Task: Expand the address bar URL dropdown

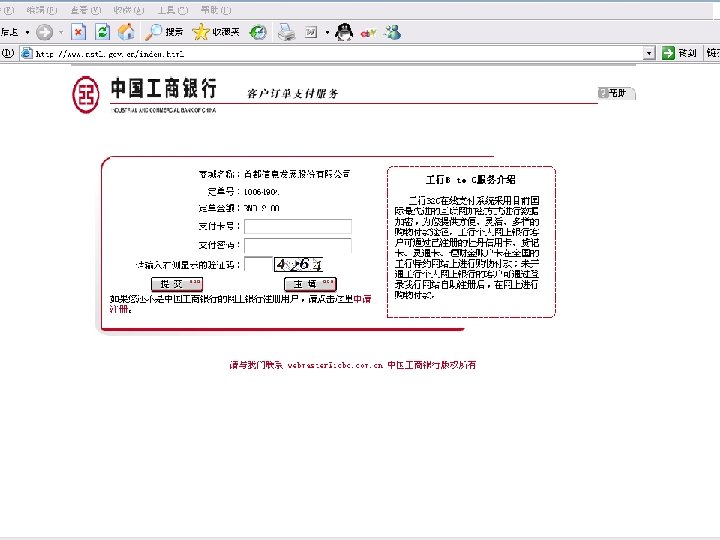Action: coord(649,53)
